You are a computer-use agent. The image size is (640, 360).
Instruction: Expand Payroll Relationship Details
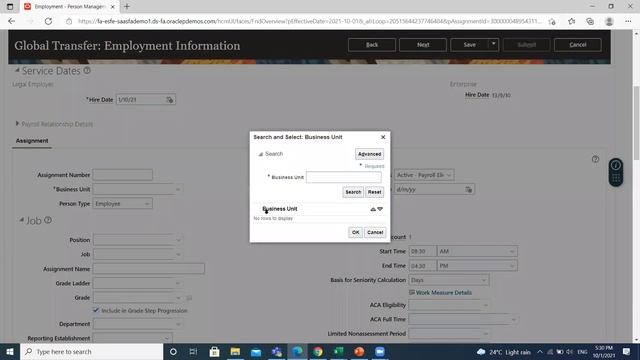click(x=17, y=124)
